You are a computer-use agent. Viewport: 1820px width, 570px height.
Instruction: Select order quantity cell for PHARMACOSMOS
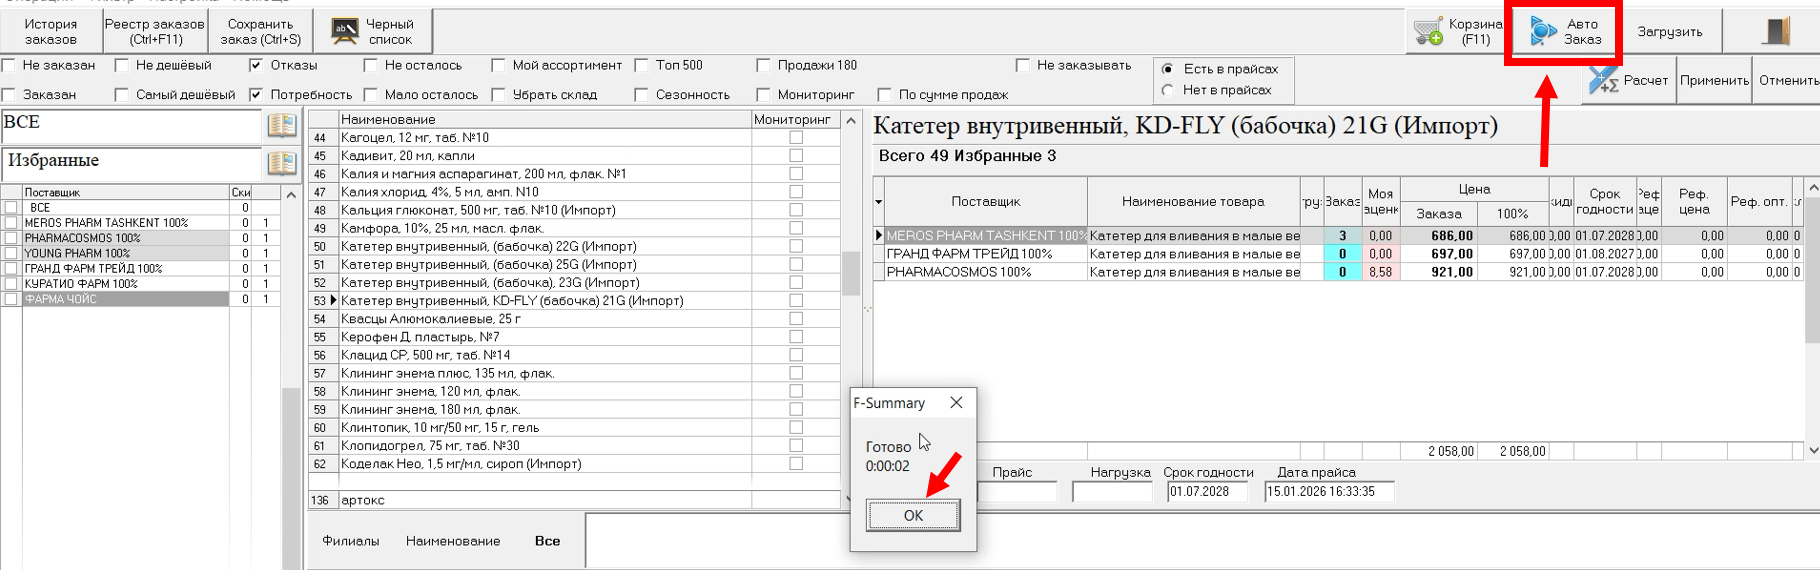[x=1342, y=272]
